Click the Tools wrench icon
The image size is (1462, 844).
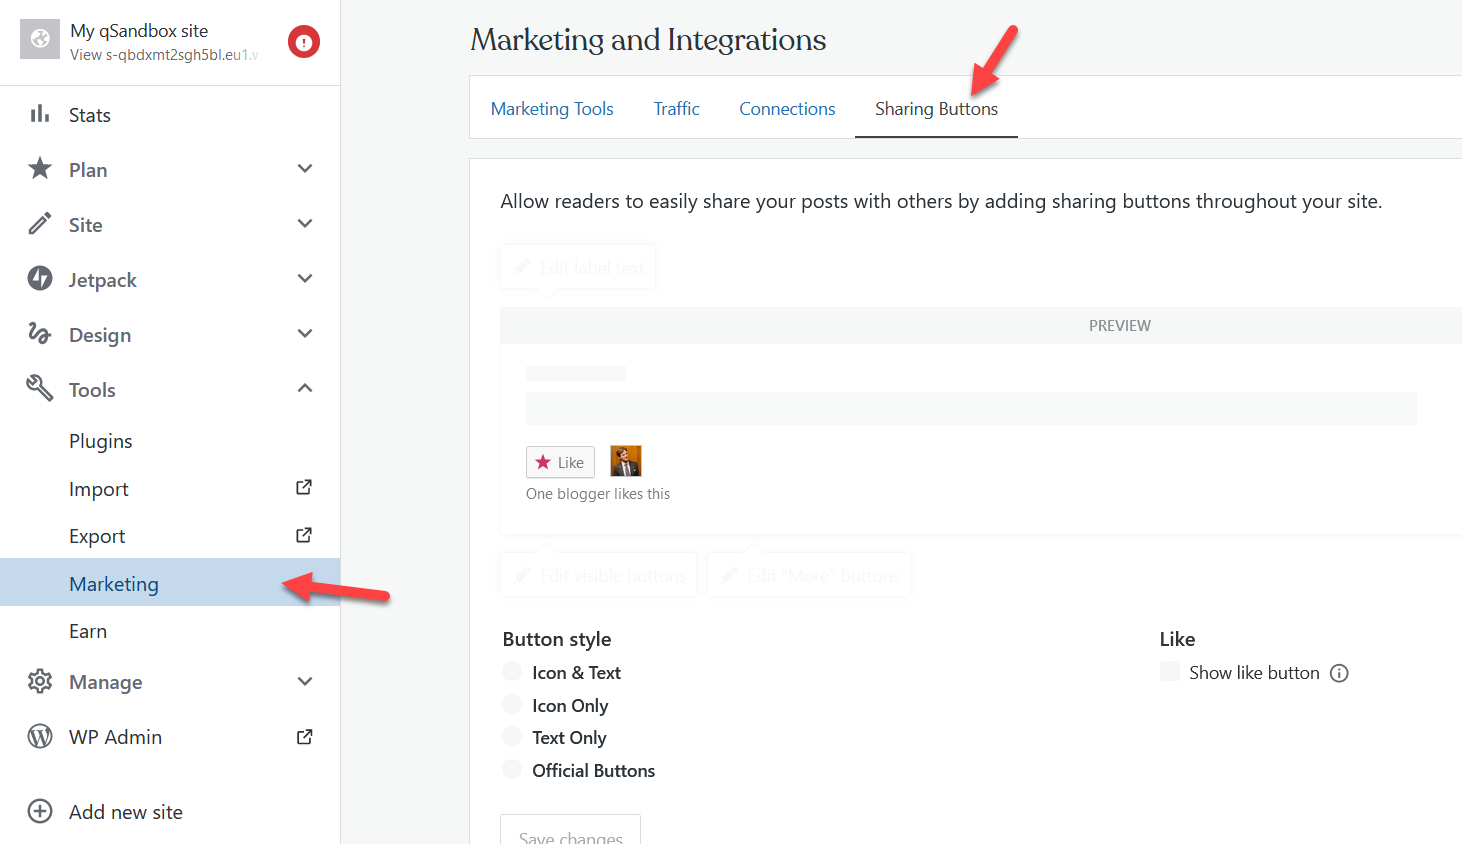tap(40, 389)
